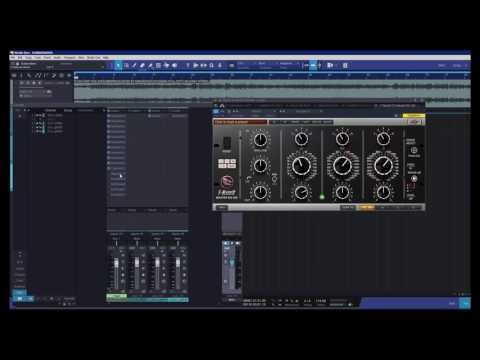
Task: Click the orange button in plugin bottom bar
Action: point(366,207)
